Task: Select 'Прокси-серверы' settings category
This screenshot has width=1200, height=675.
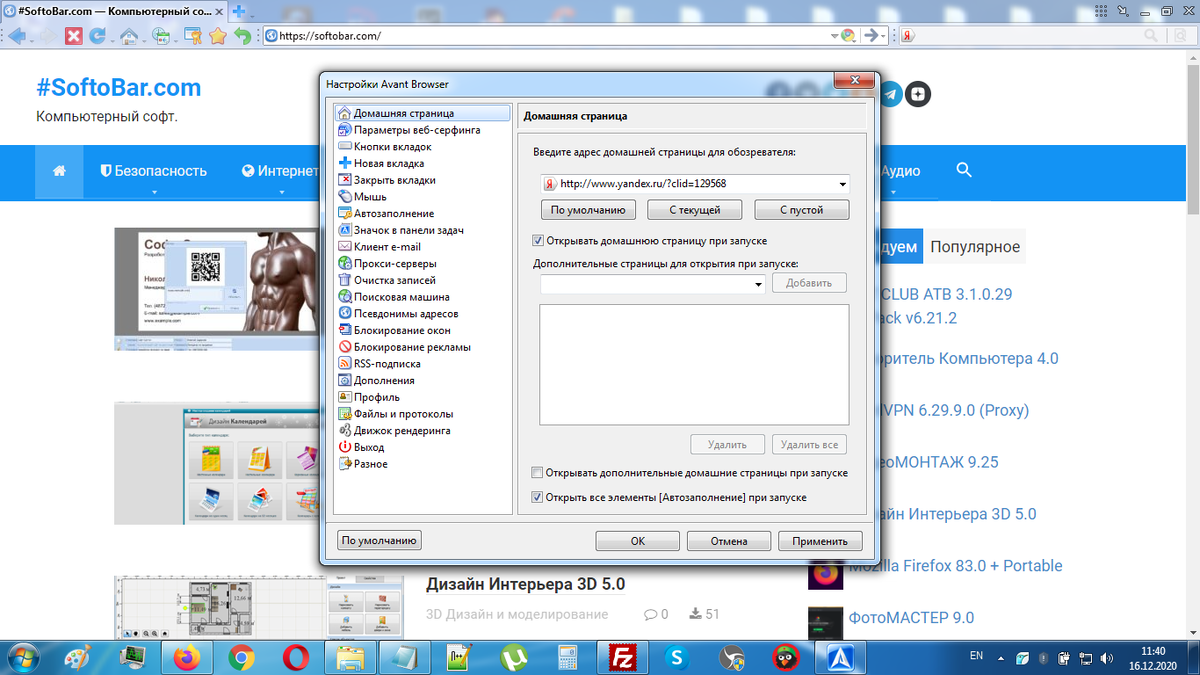Action: point(395,263)
